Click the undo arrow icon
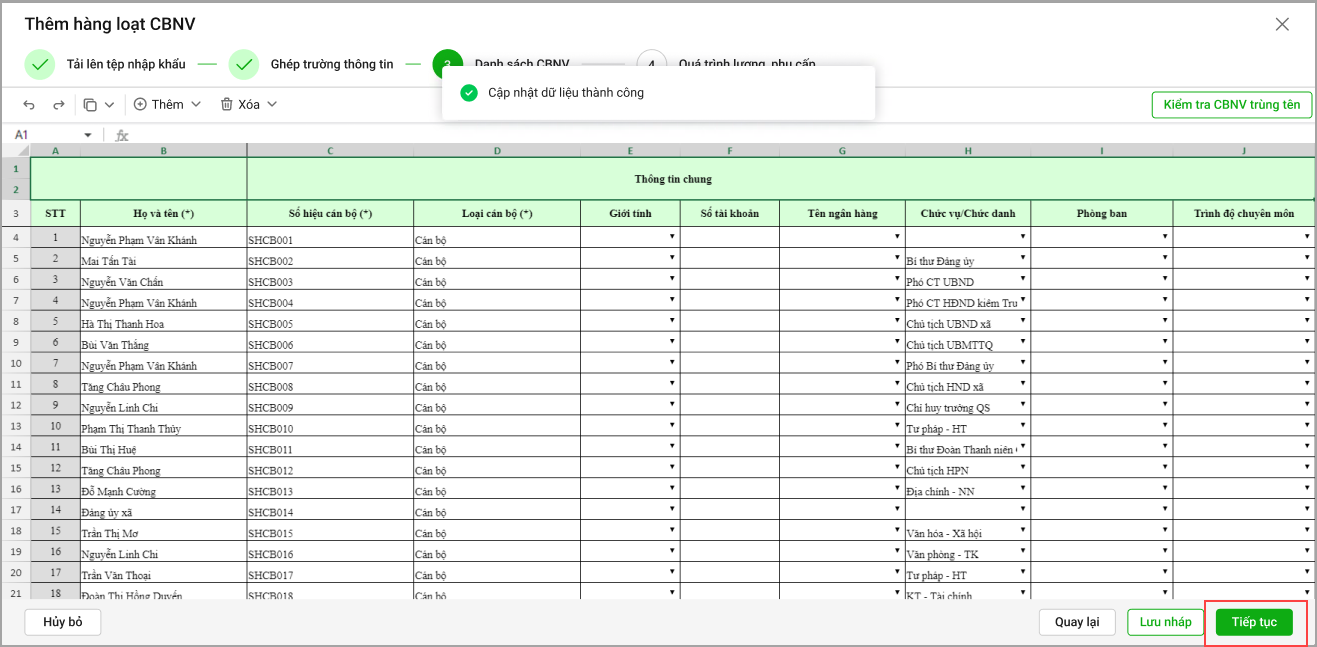 point(29,105)
